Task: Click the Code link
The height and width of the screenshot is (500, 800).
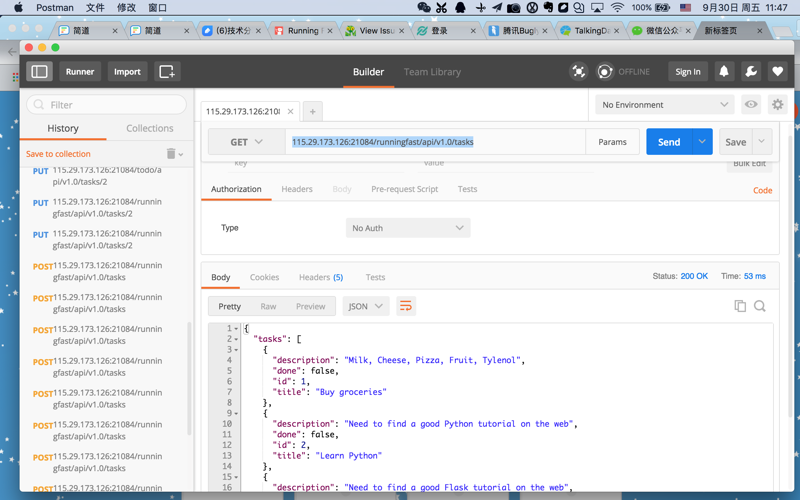Action: coord(763,190)
